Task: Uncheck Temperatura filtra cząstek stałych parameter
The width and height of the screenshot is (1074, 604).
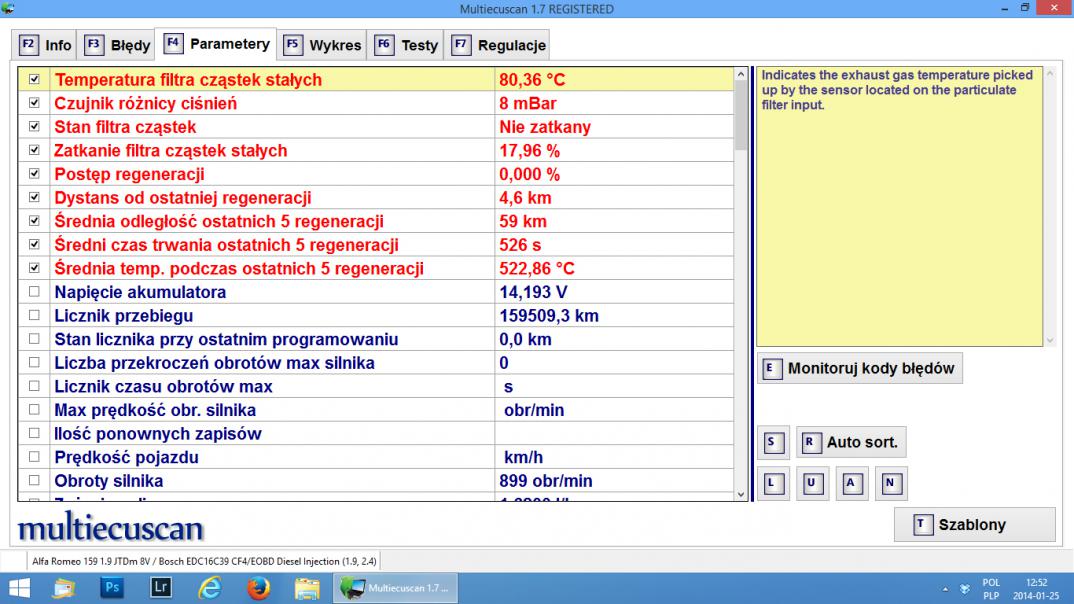Action: click(35, 79)
